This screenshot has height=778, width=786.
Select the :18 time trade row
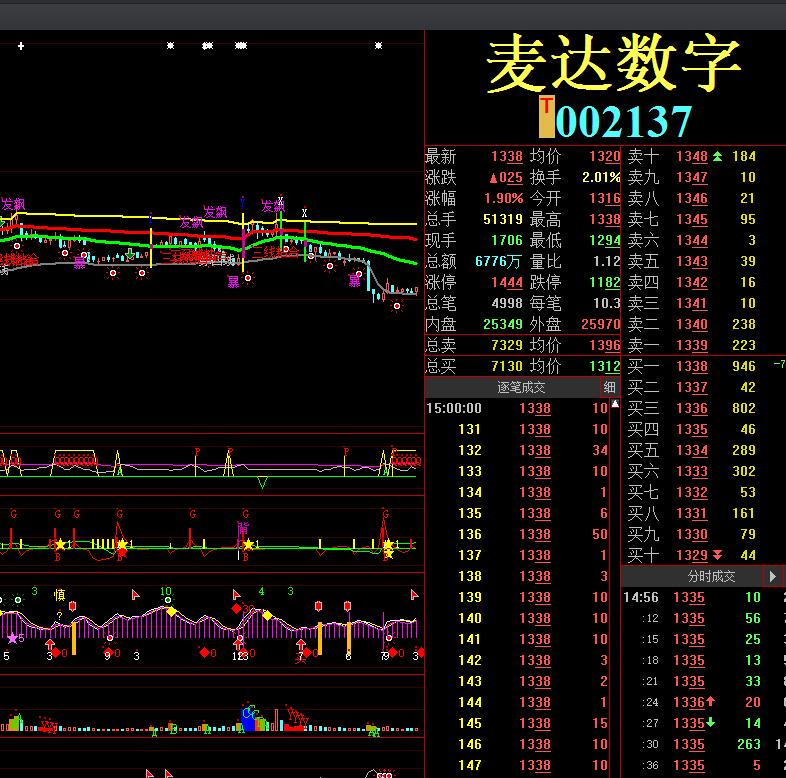(703, 660)
